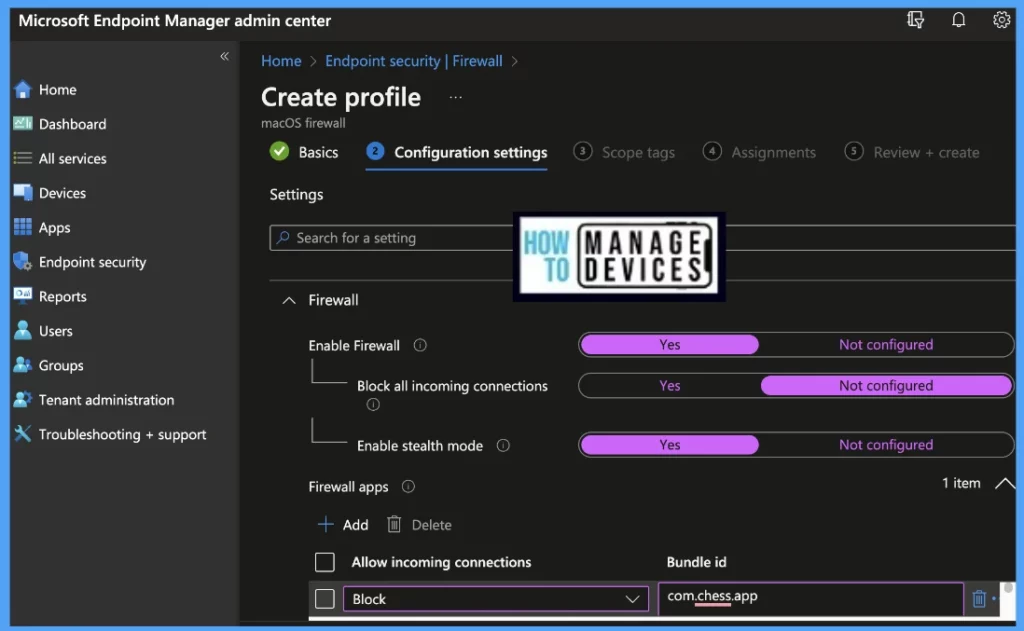1024x631 pixels.
Task: Set Block all incoming connections to Yes
Action: pos(669,386)
